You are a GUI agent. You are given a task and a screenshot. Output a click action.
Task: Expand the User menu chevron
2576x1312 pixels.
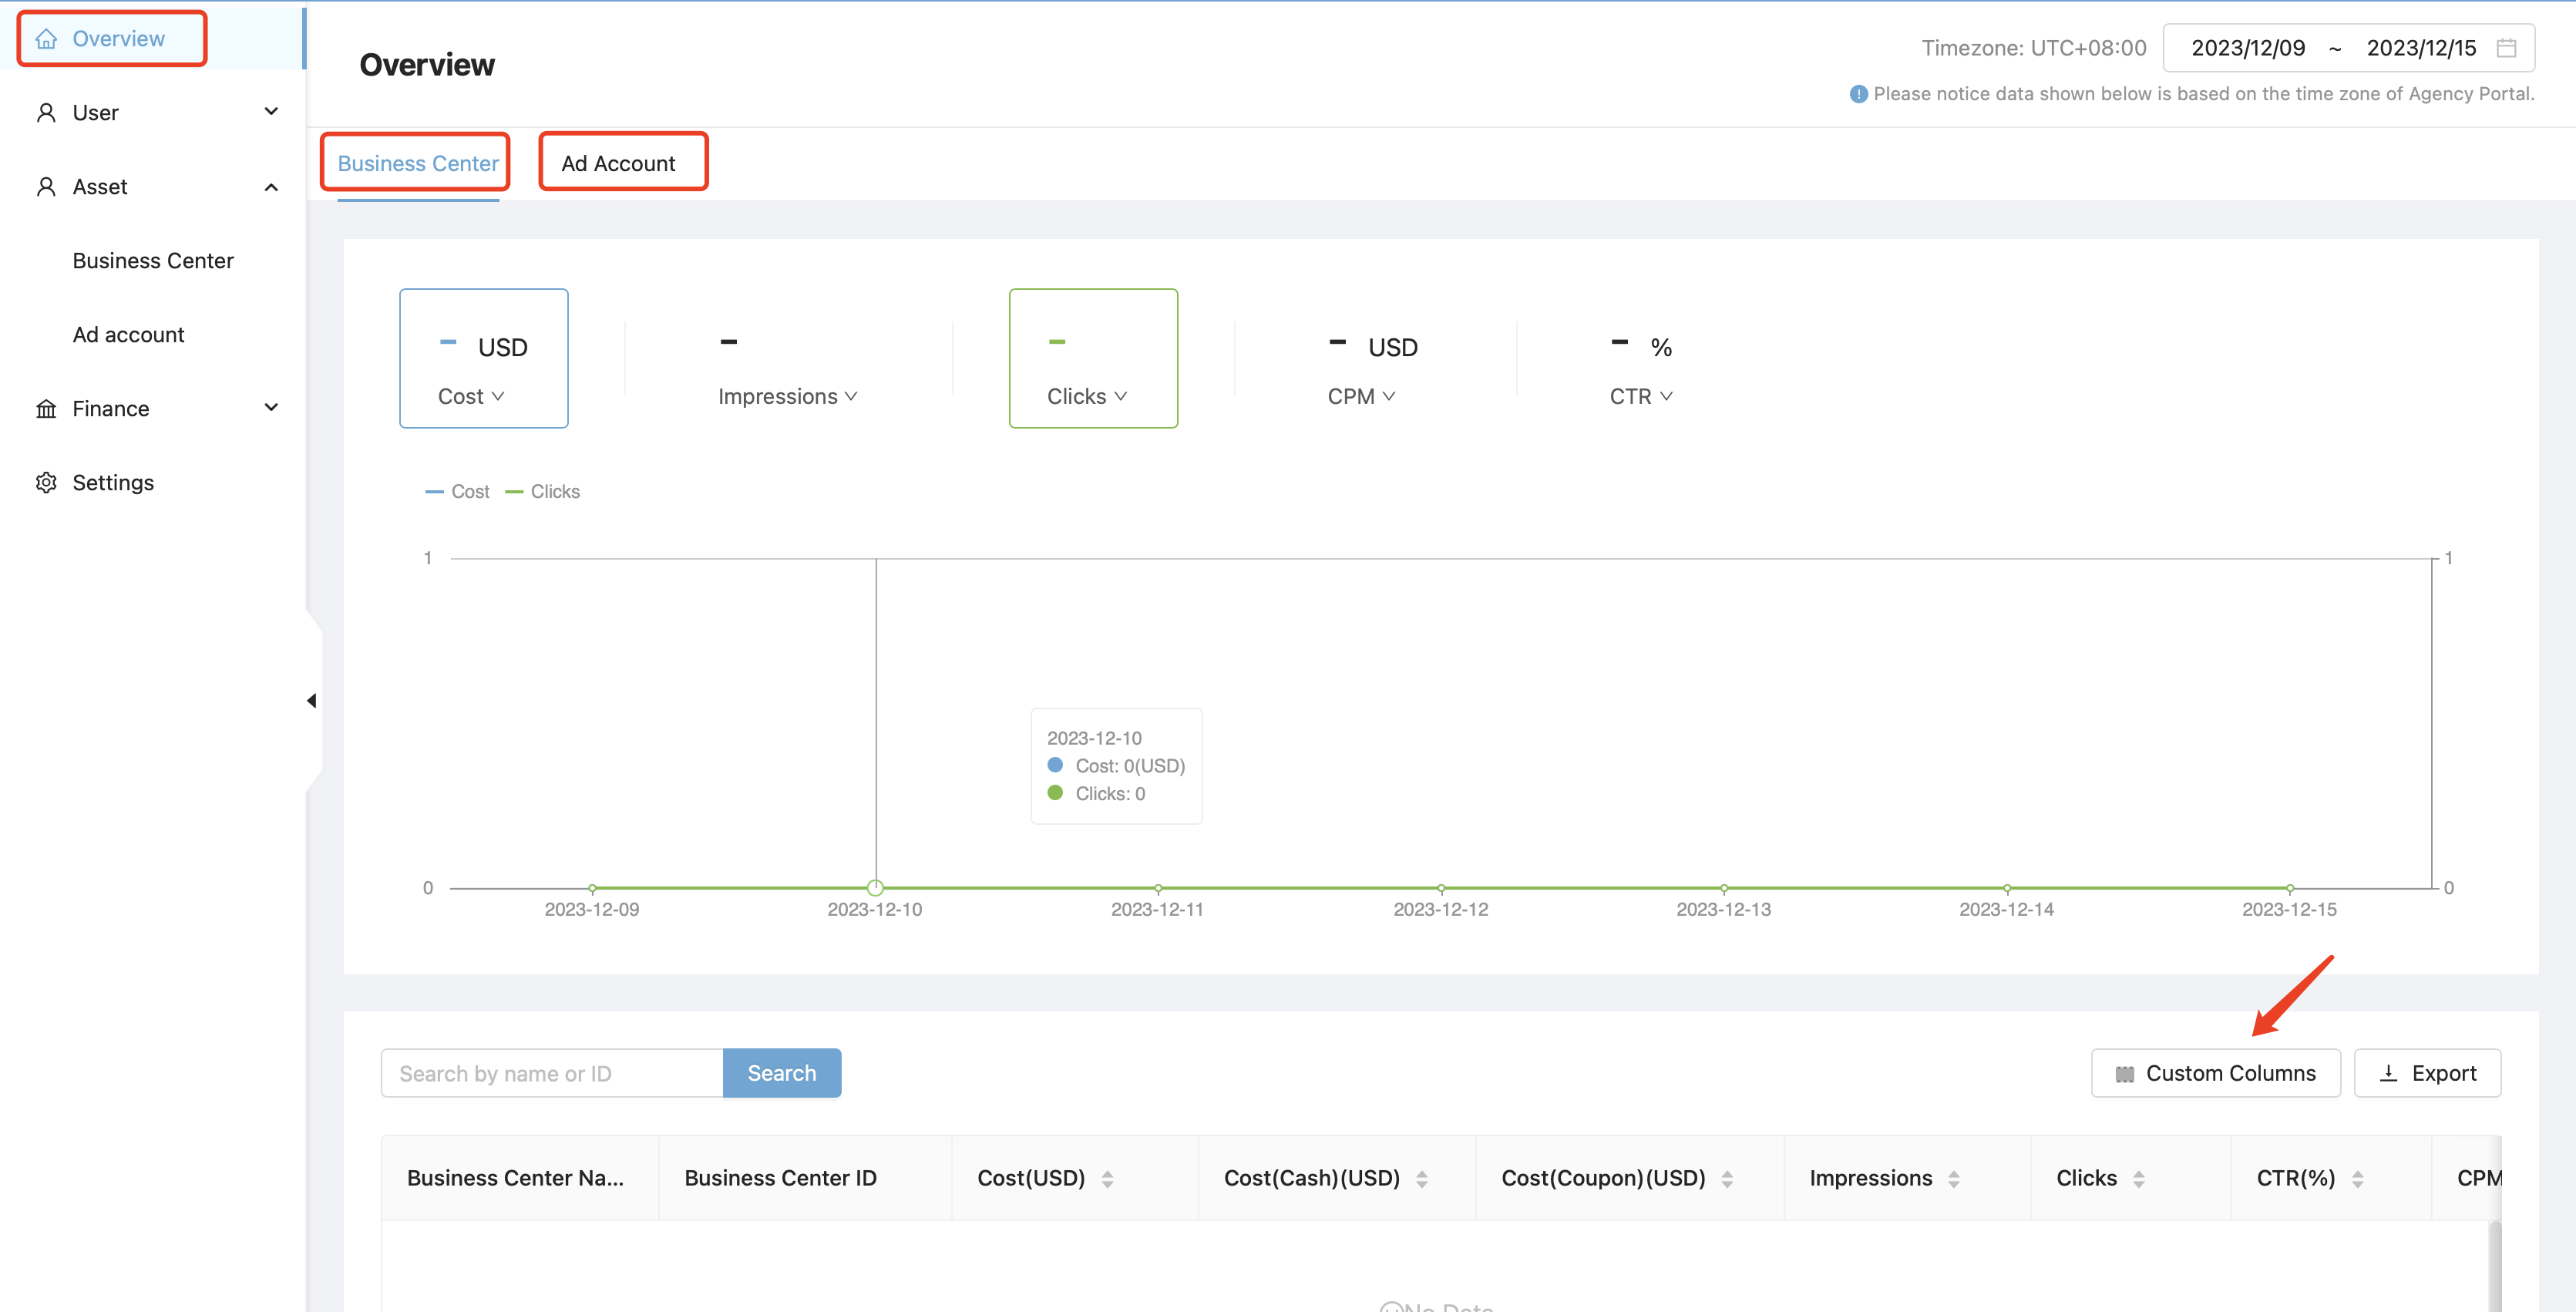tap(271, 111)
